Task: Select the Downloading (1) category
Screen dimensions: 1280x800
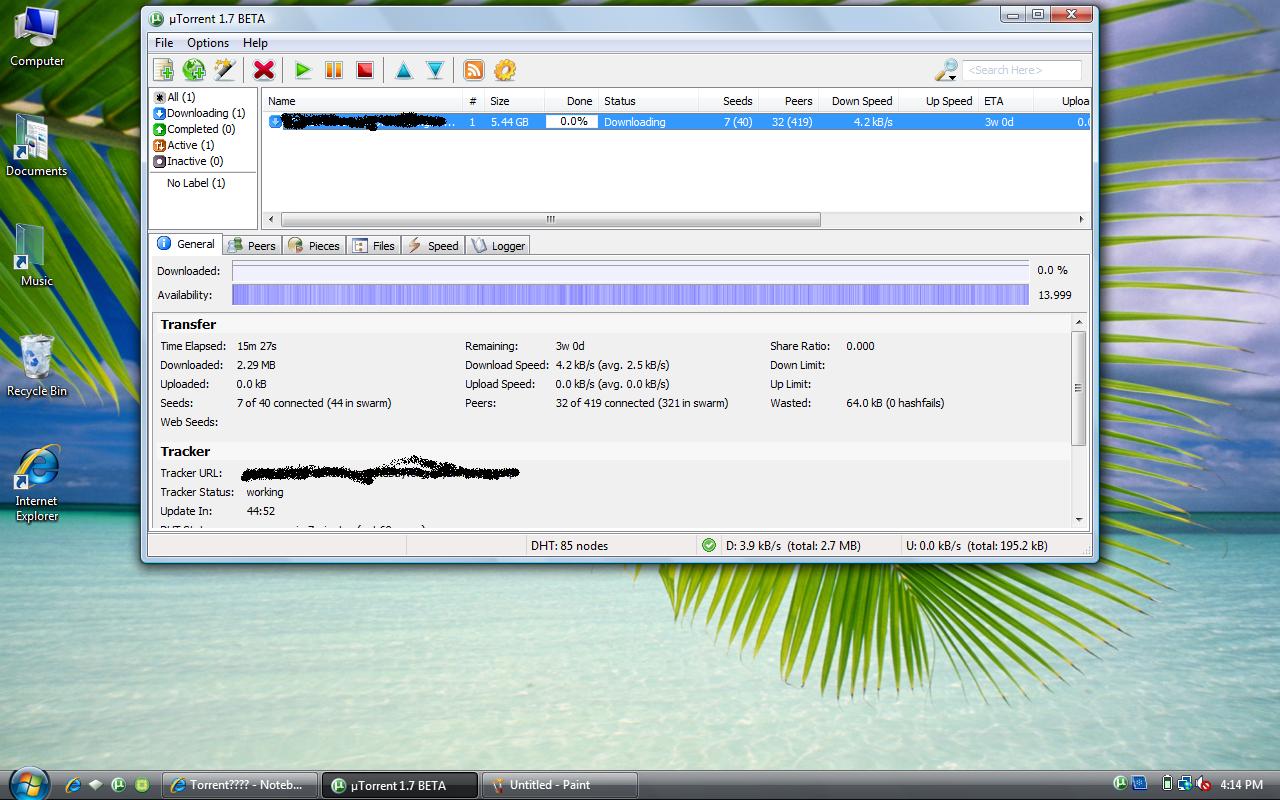Action: pyautogui.click(x=198, y=113)
